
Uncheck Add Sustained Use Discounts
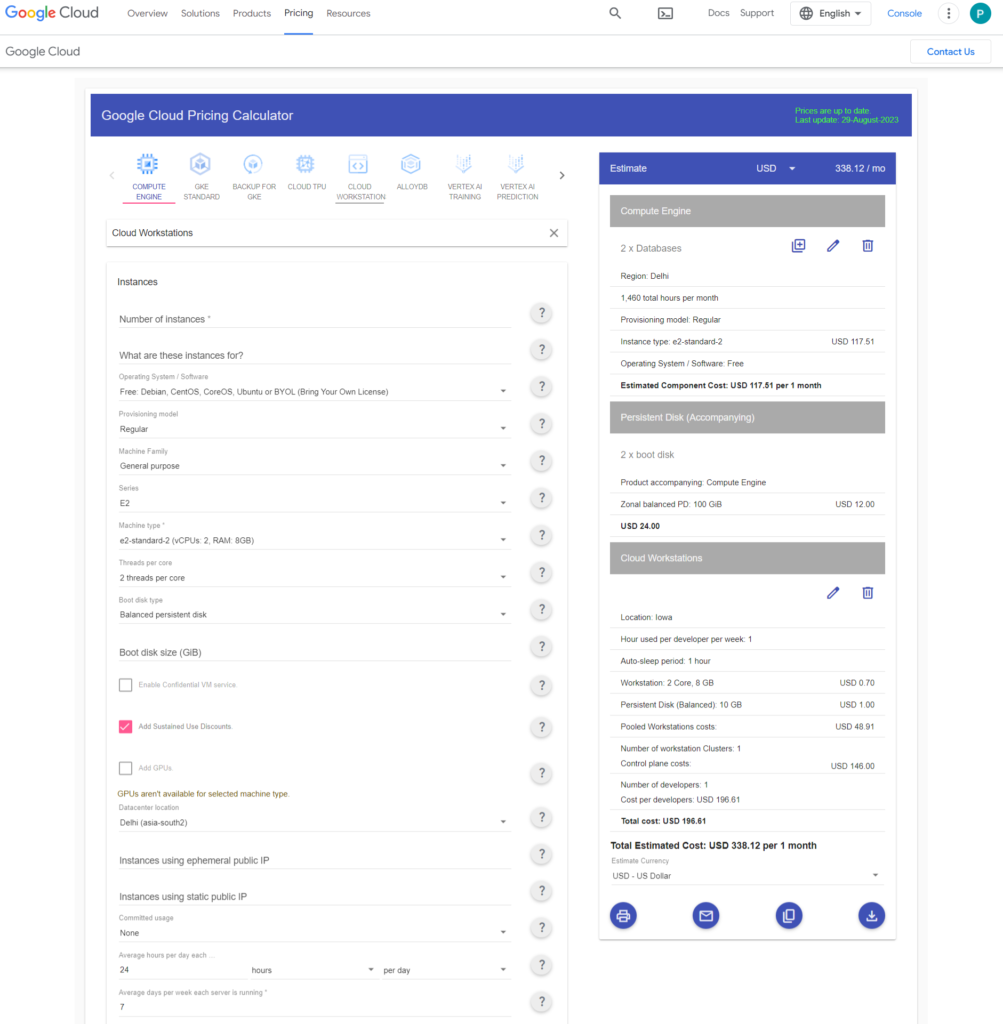coord(125,727)
